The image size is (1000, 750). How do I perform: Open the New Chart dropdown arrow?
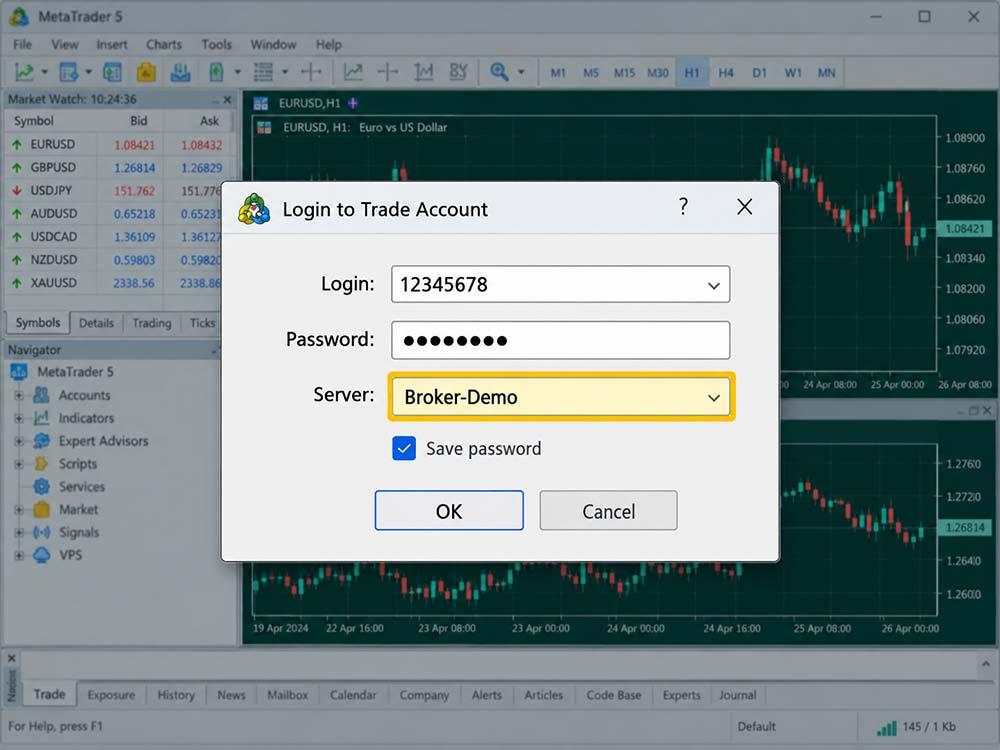point(45,72)
